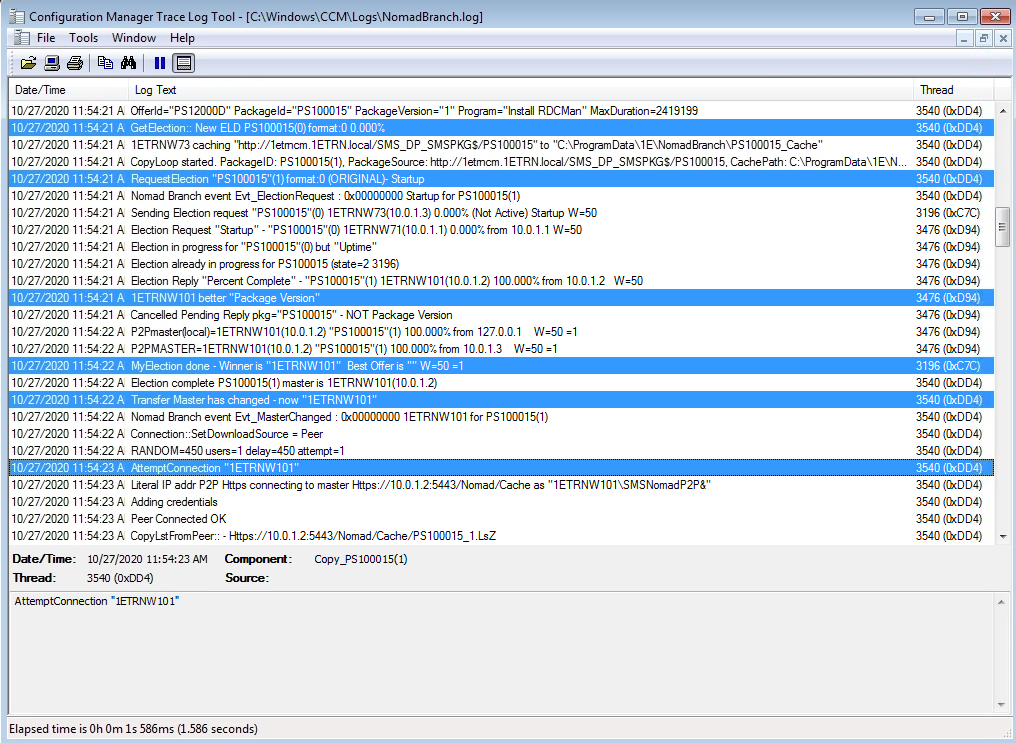Screen dimensions: 1016x743
Task: Open the Window menu
Action: click(133, 38)
